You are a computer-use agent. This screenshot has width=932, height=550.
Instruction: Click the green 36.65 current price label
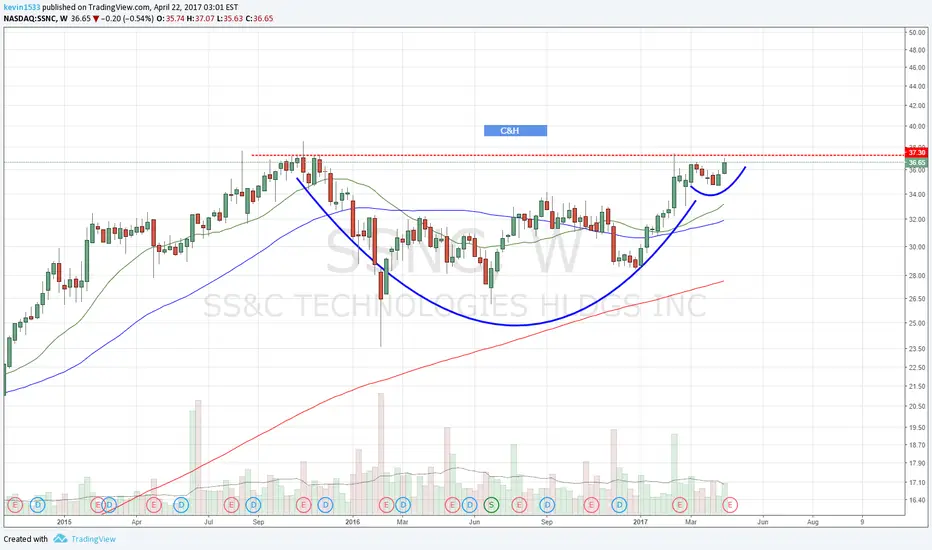click(x=917, y=162)
